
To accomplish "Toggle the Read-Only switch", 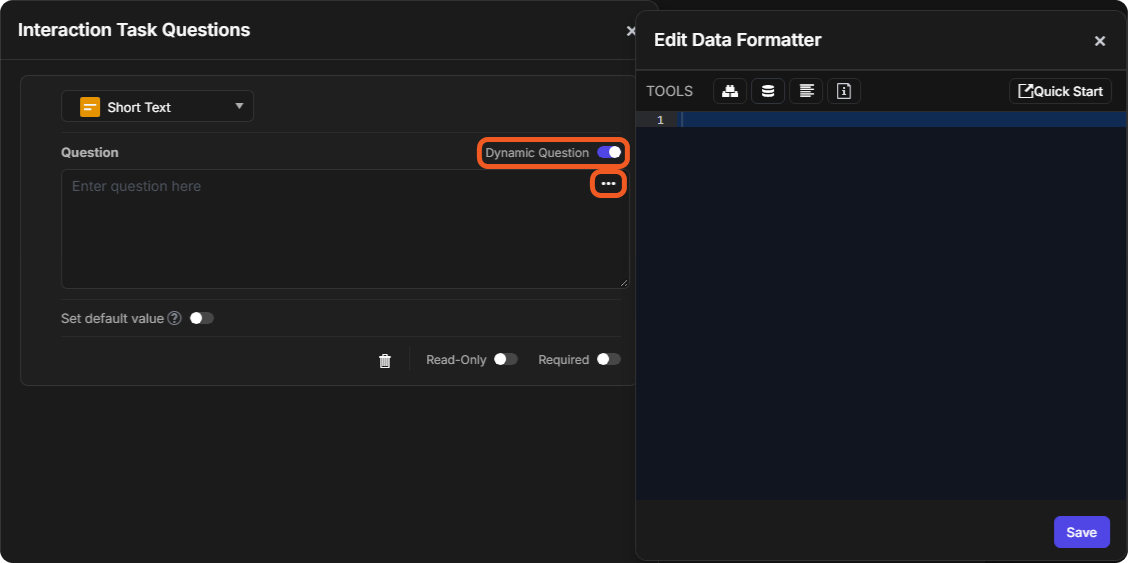I will (506, 360).
